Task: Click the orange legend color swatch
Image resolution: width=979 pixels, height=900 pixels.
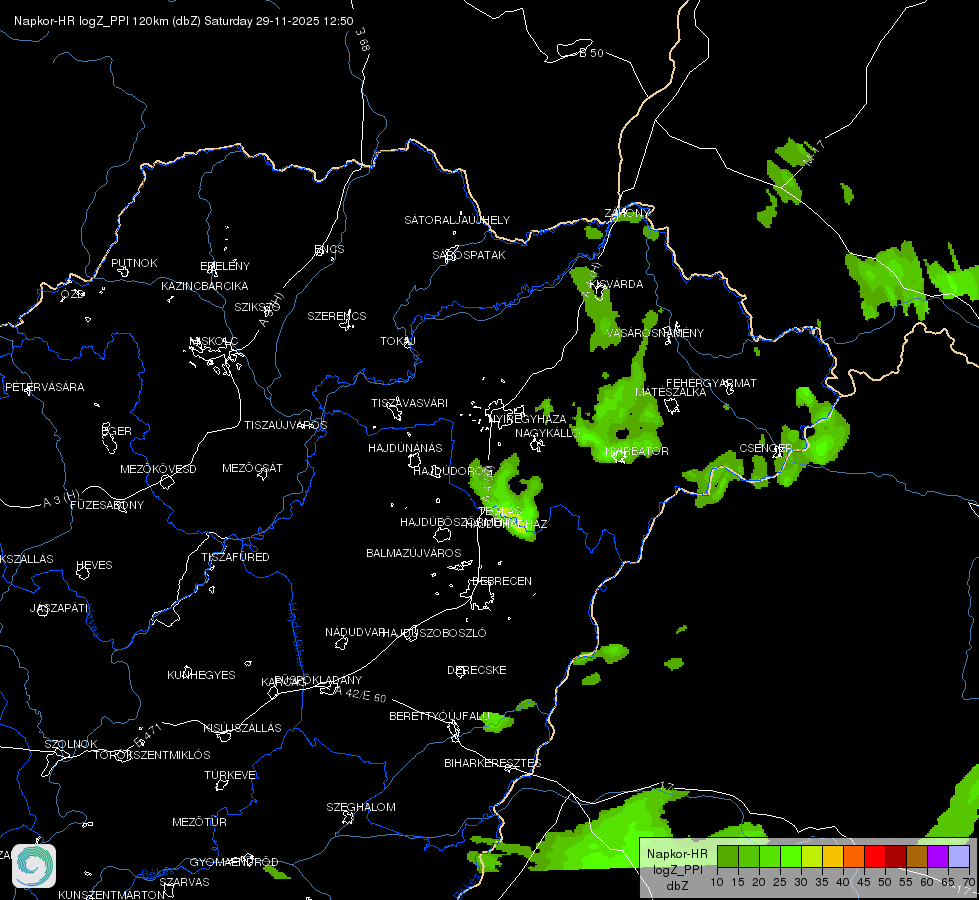Action: (854, 856)
